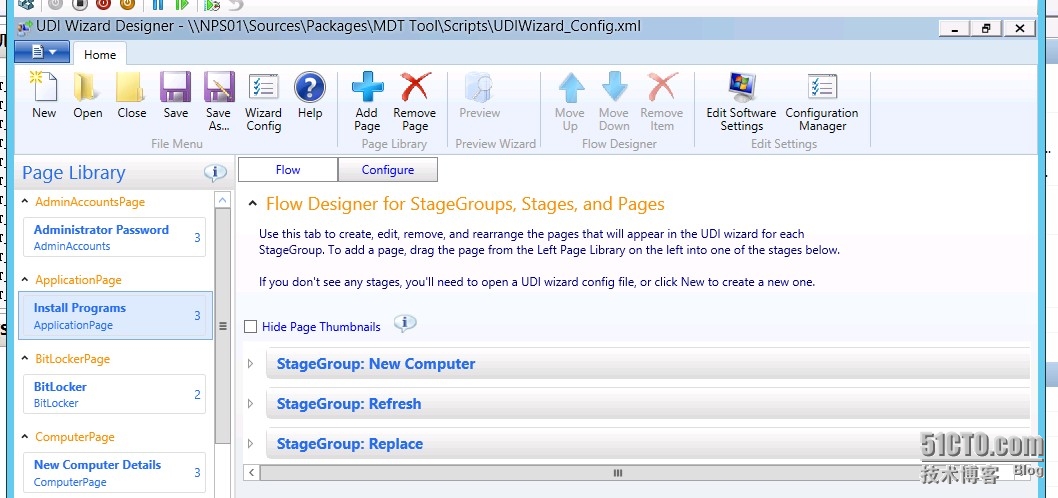Save the wizard config file
Image resolution: width=1058 pixels, height=498 pixels.
tap(175, 96)
